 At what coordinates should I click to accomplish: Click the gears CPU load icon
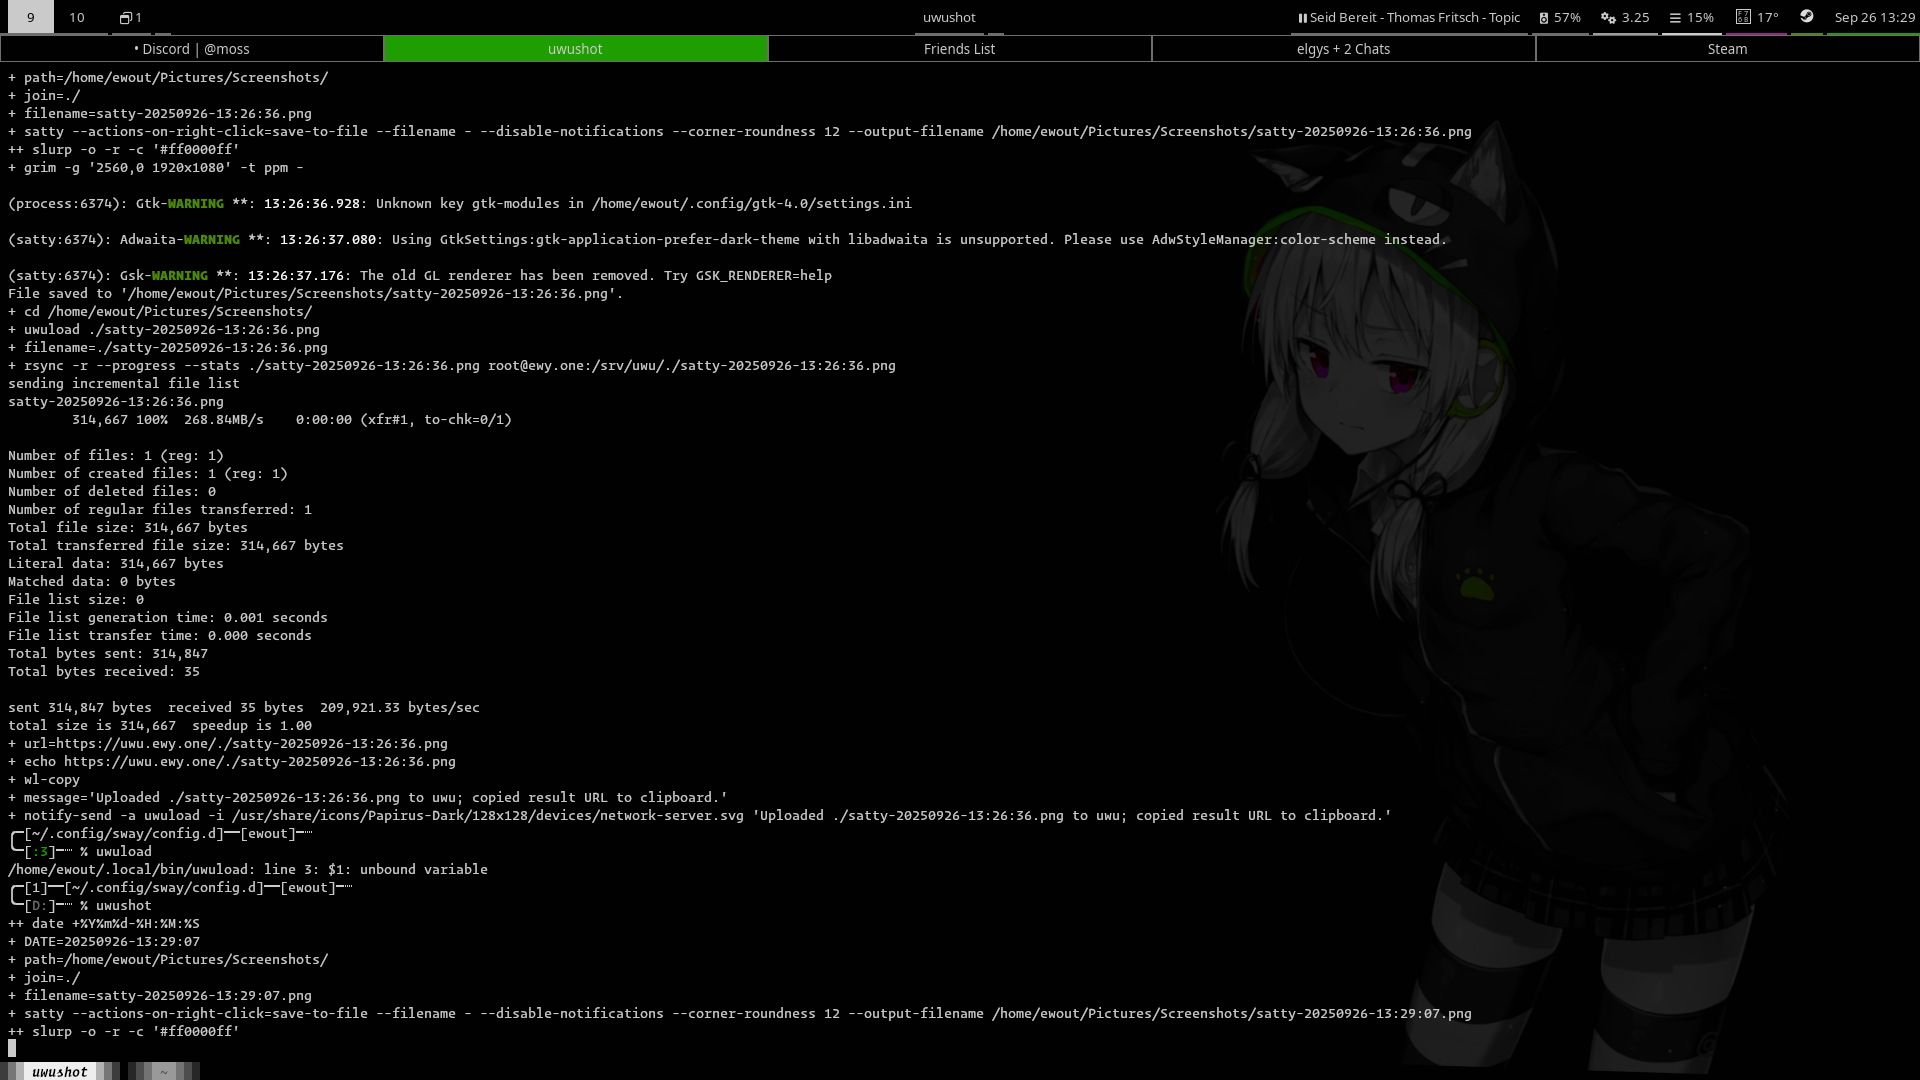[x=1608, y=17]
